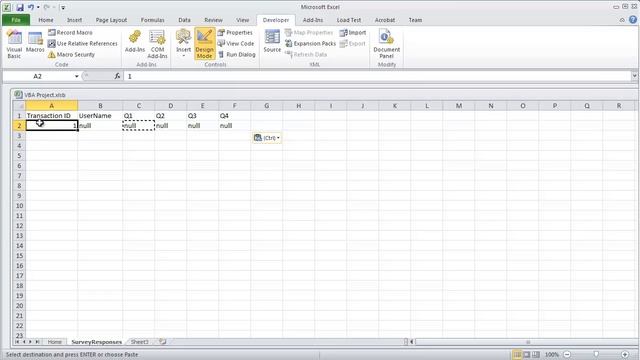Click the zoom in plus button
The height and width of the screenshot is (360, 640).
pyautogui.click(x=625, y=355)
